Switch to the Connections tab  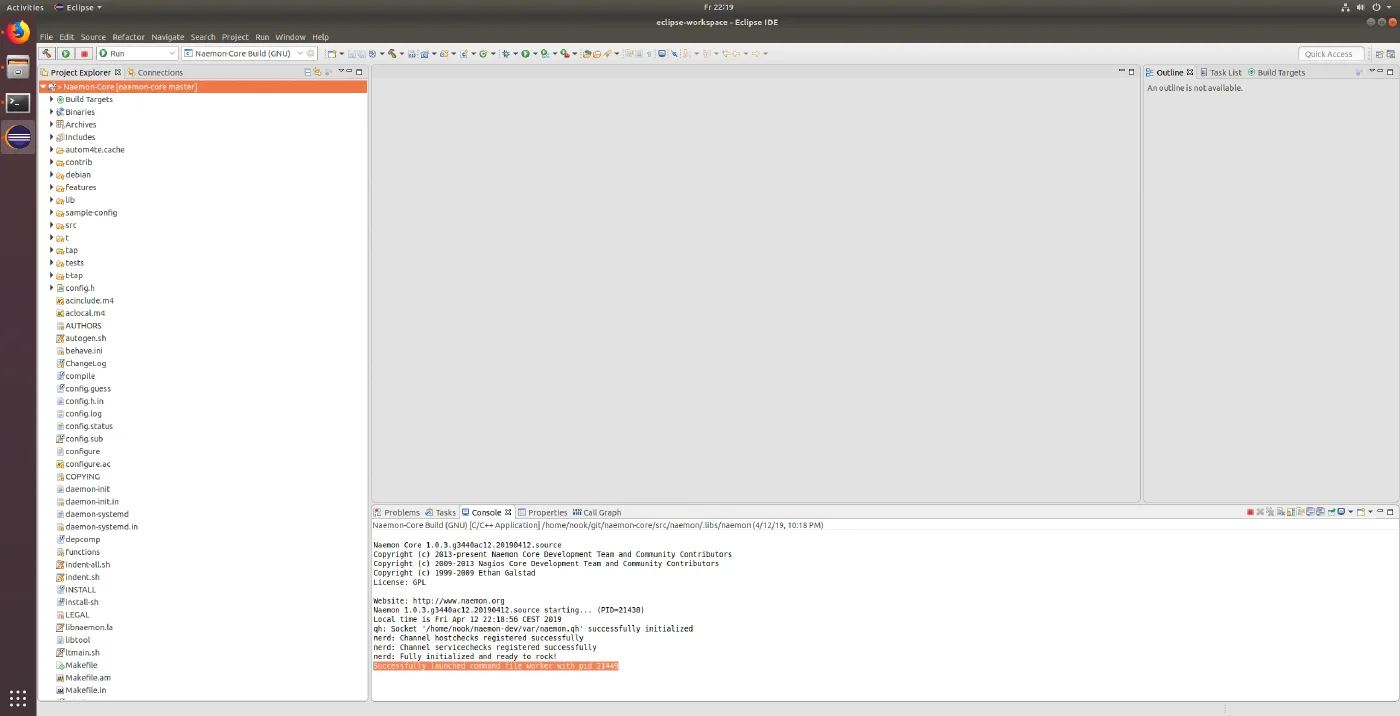[155, 72]
